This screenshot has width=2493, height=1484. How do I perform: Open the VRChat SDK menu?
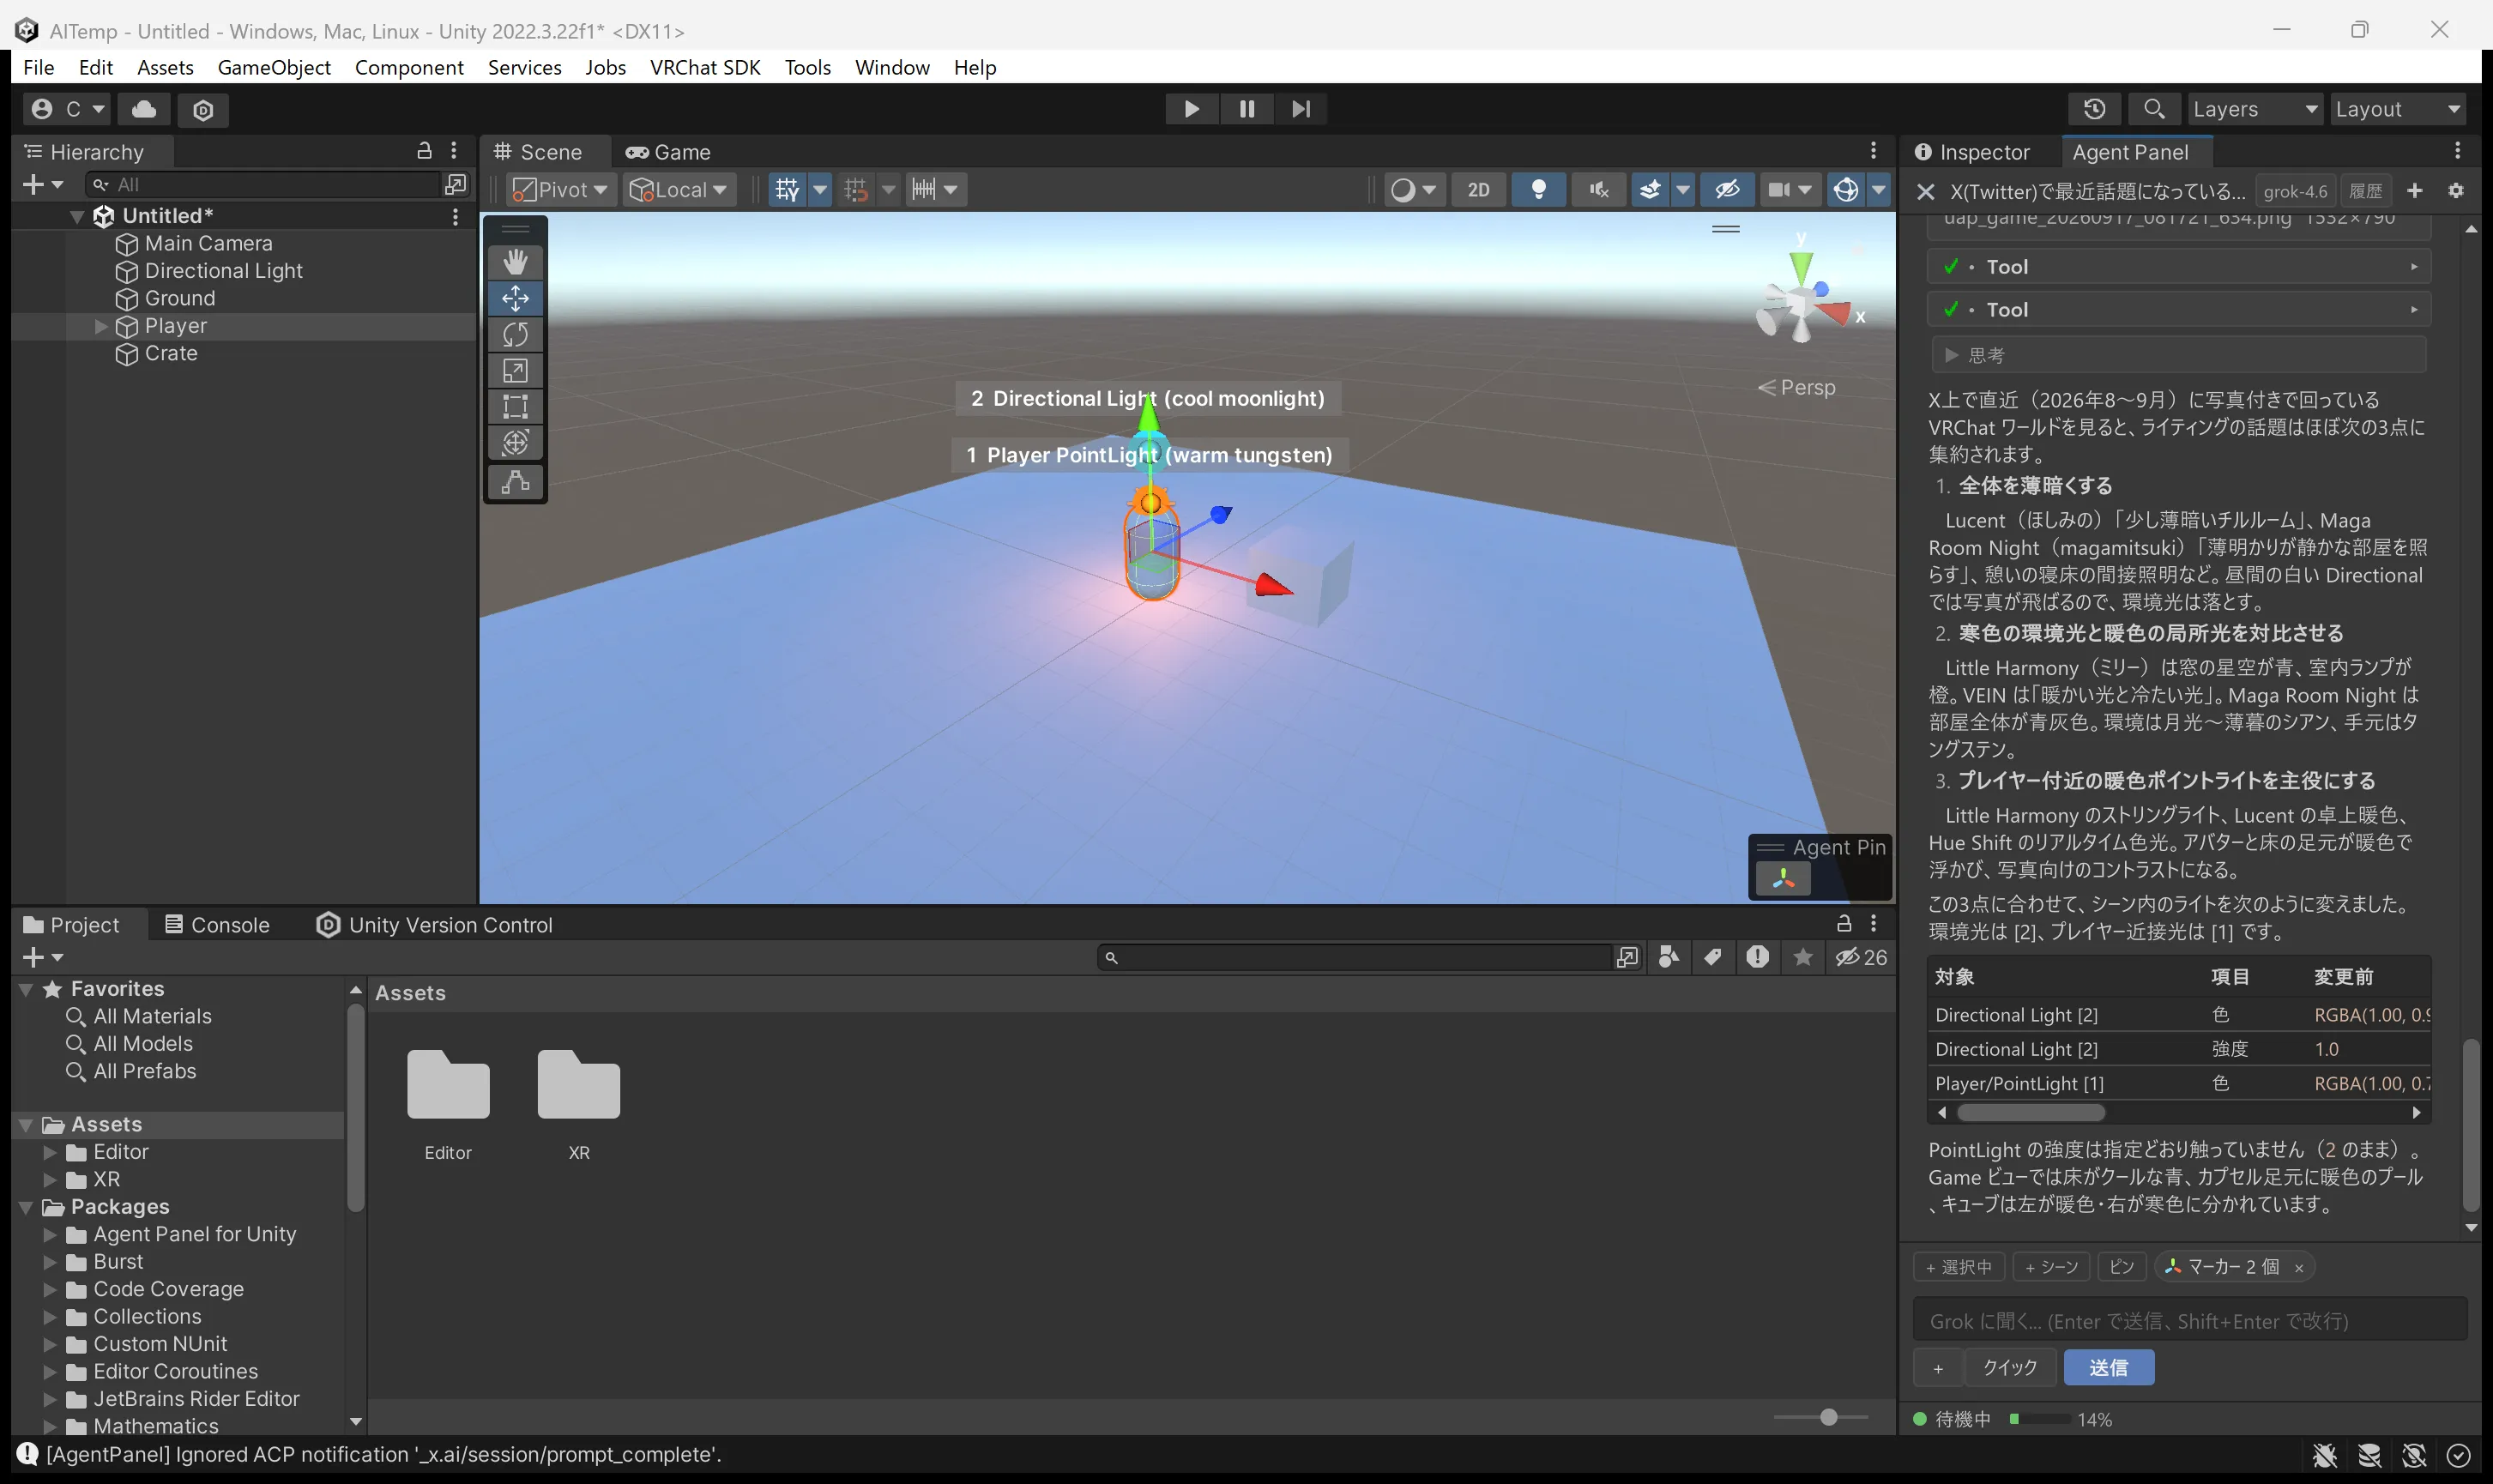click(705, 67)
